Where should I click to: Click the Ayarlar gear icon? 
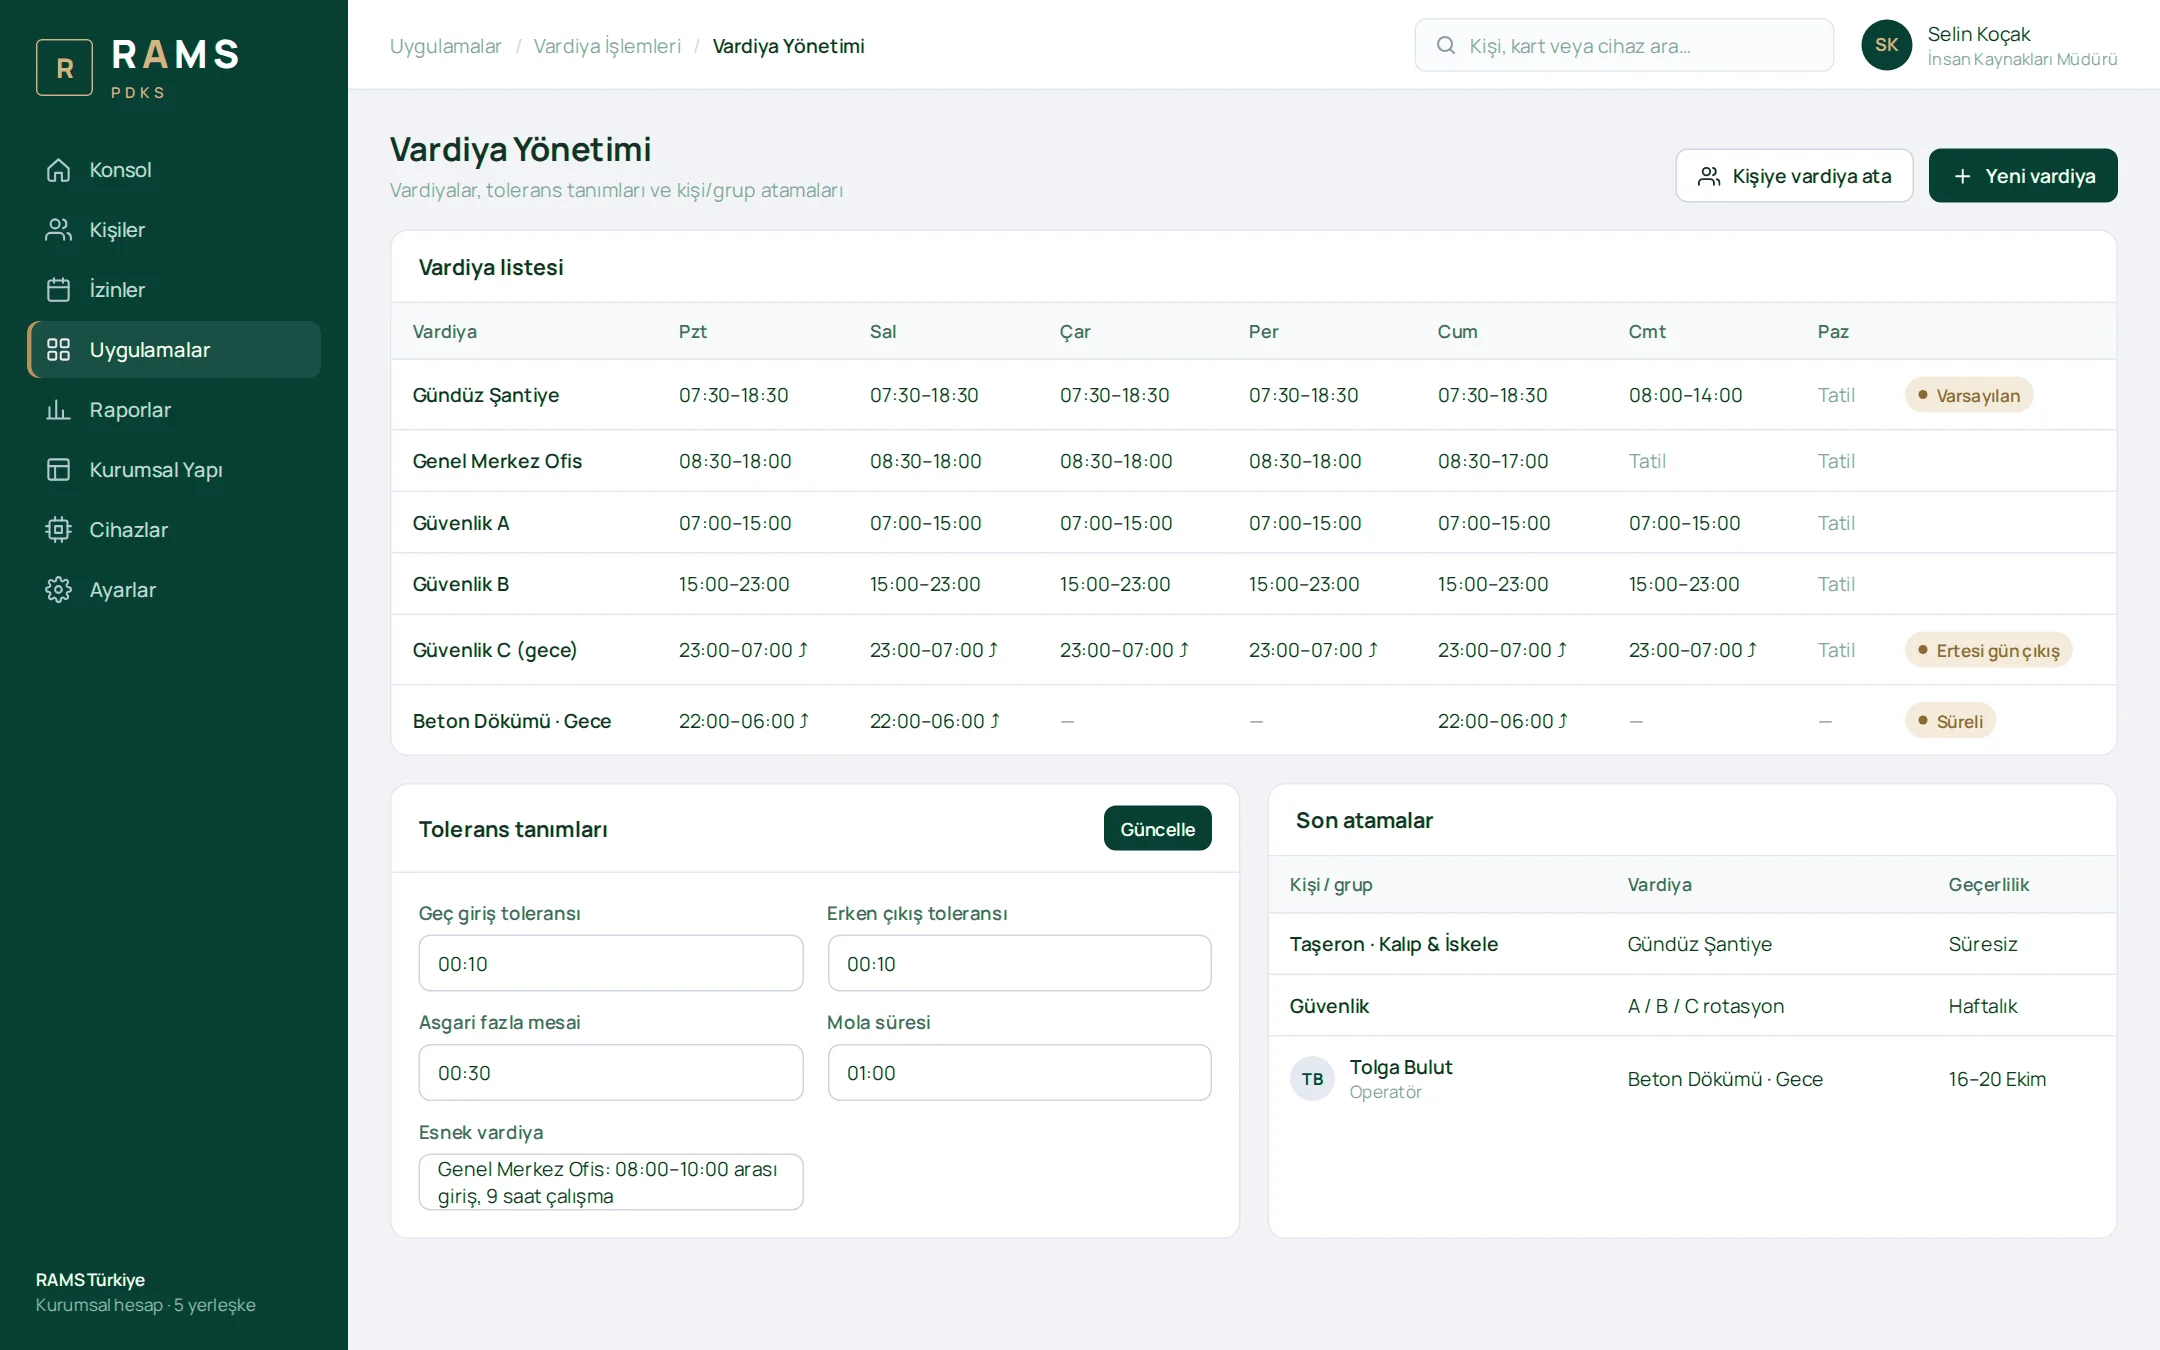pyautogui.click(x=58, y=590)
